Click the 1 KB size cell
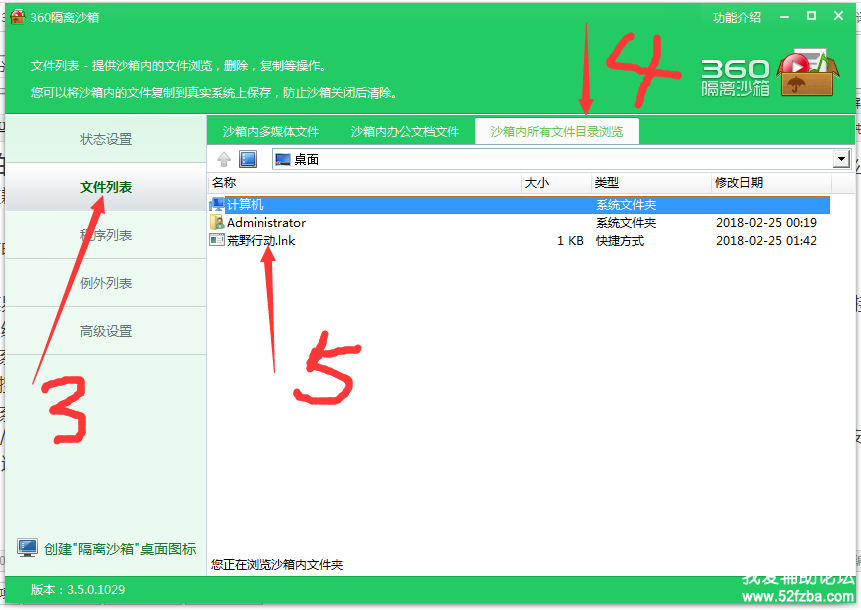Image resolution: width=861 pixels, height=610 pixels. click(x=570, y=240)
